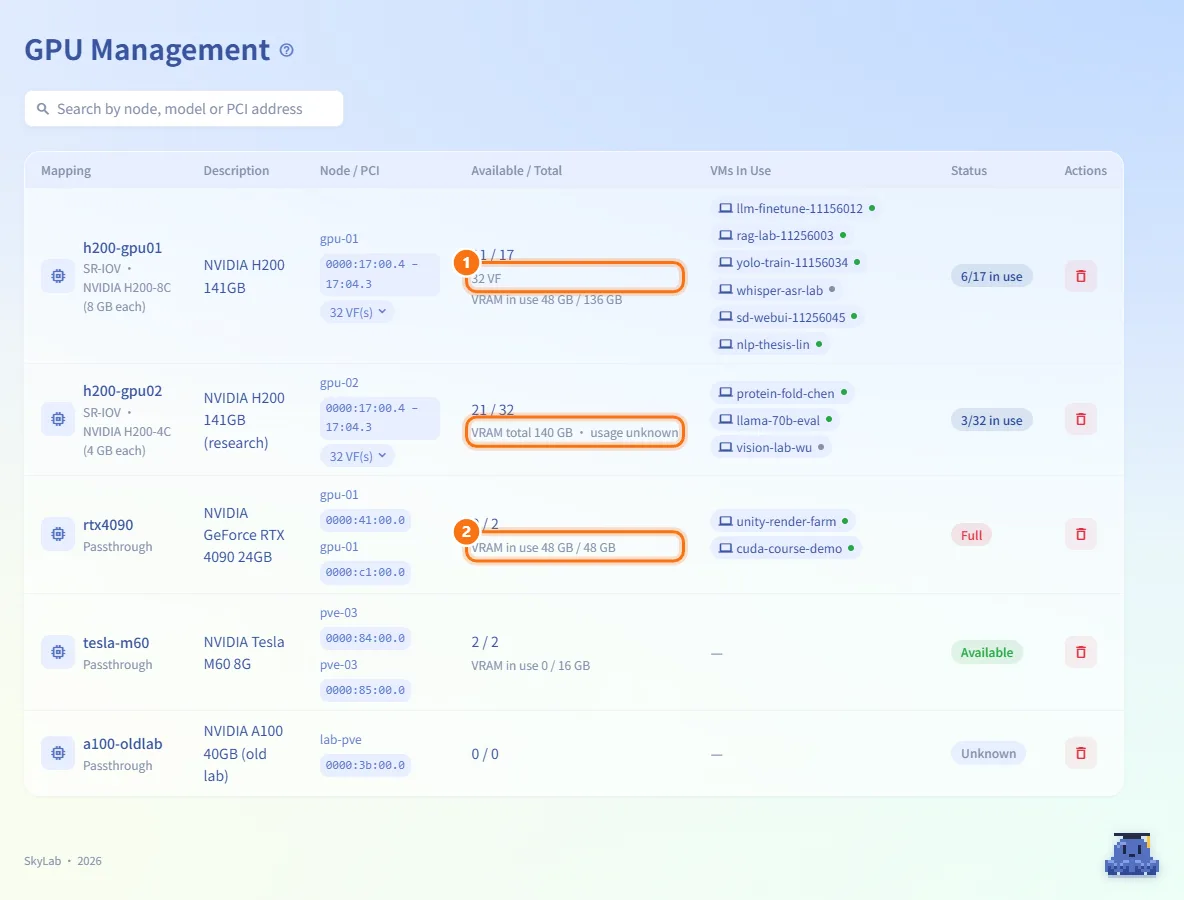Click the Unknown status badge

[988, 754]
